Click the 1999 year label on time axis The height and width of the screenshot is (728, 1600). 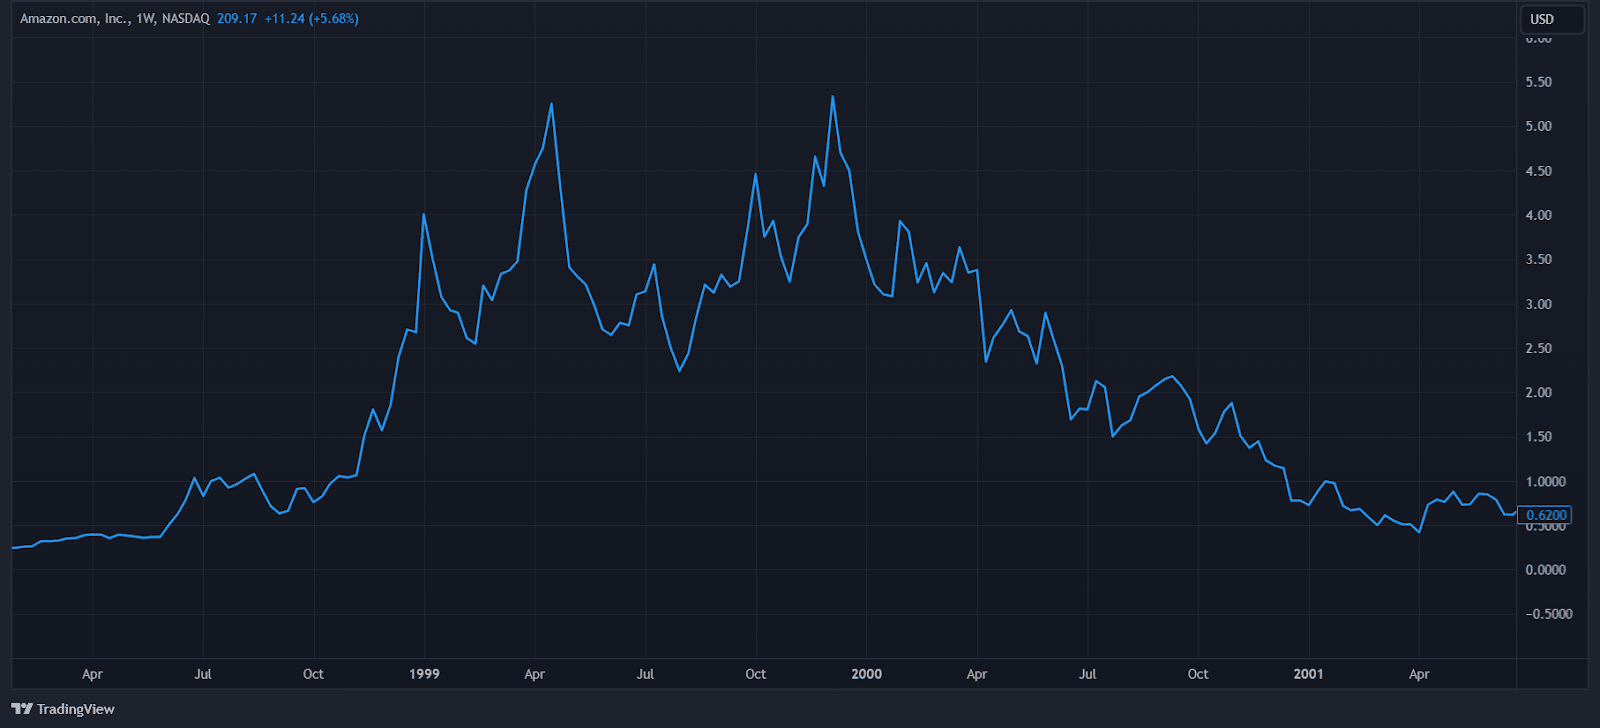click(x=424, y=674)
